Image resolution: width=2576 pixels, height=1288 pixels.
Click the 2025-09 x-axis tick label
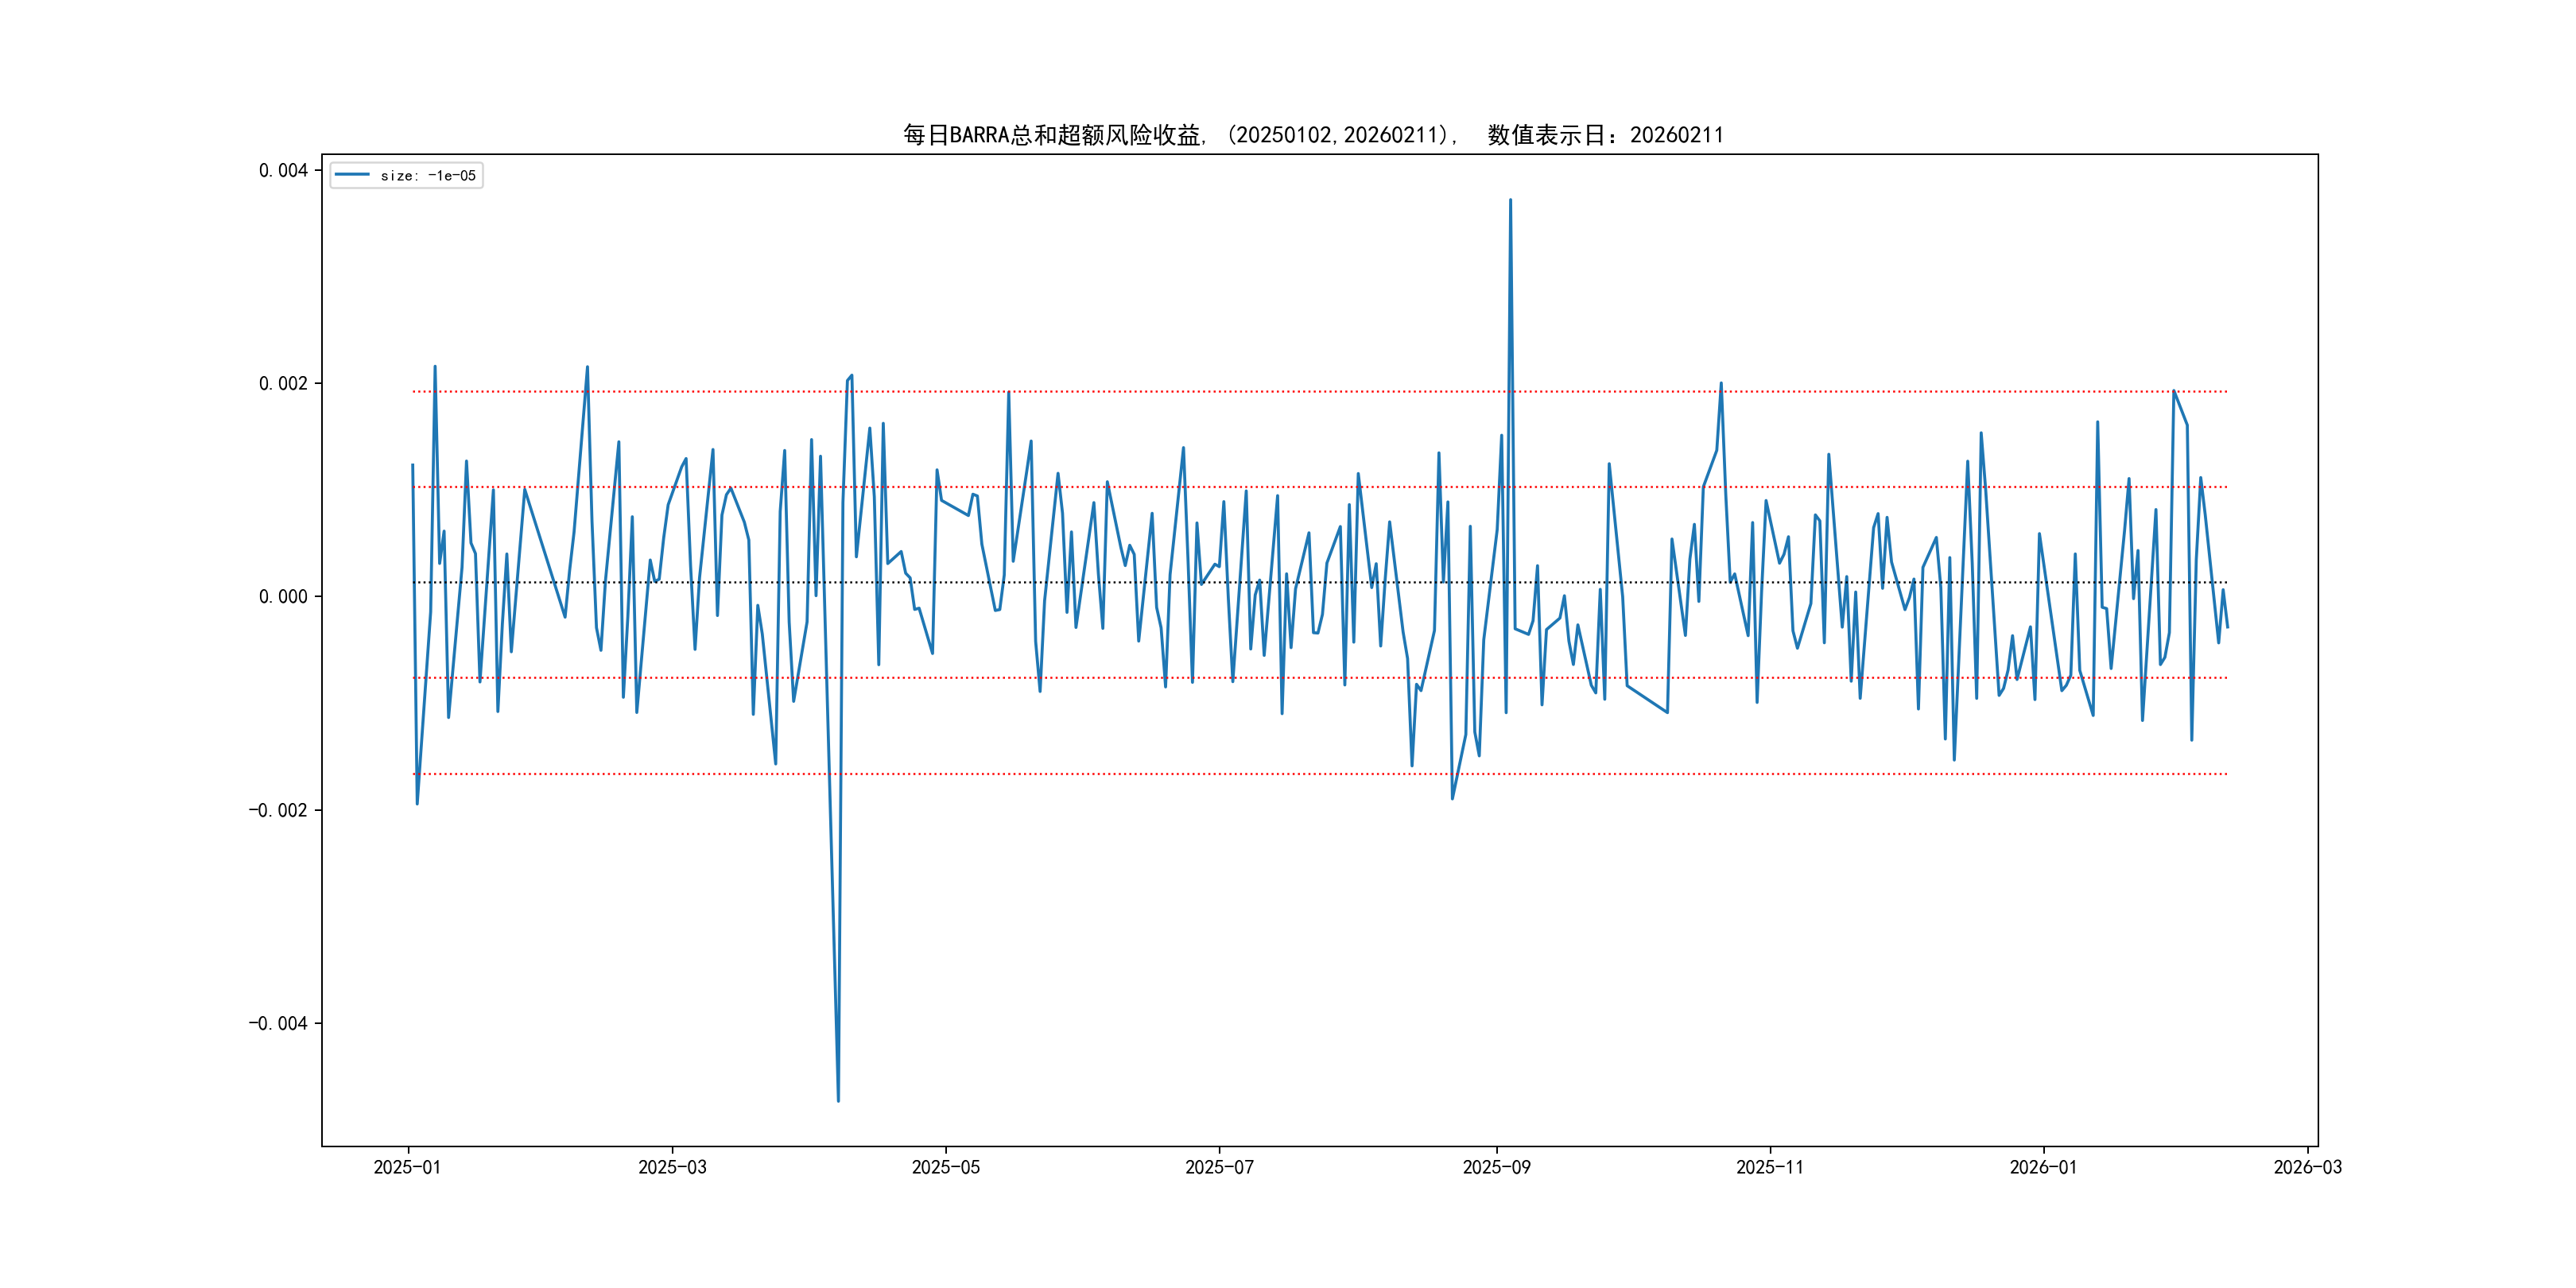[x=1496, y=1167]
